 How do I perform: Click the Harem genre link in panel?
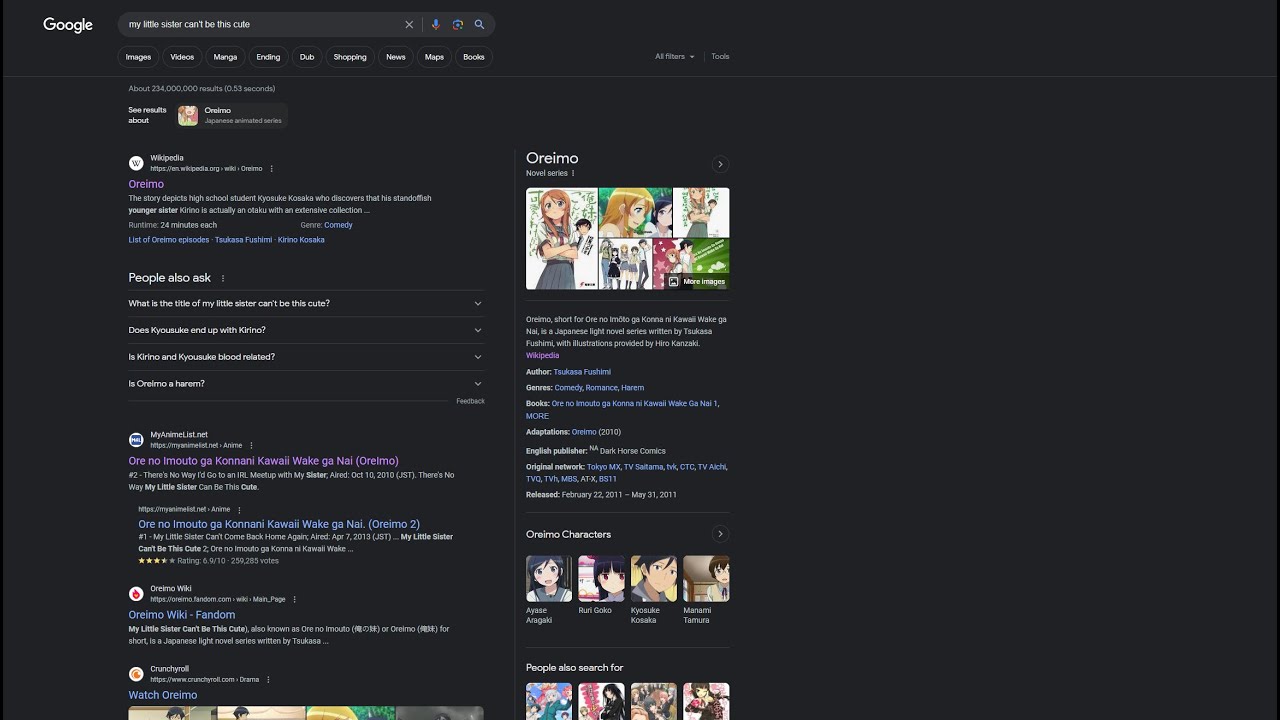[x=633, y=388]
